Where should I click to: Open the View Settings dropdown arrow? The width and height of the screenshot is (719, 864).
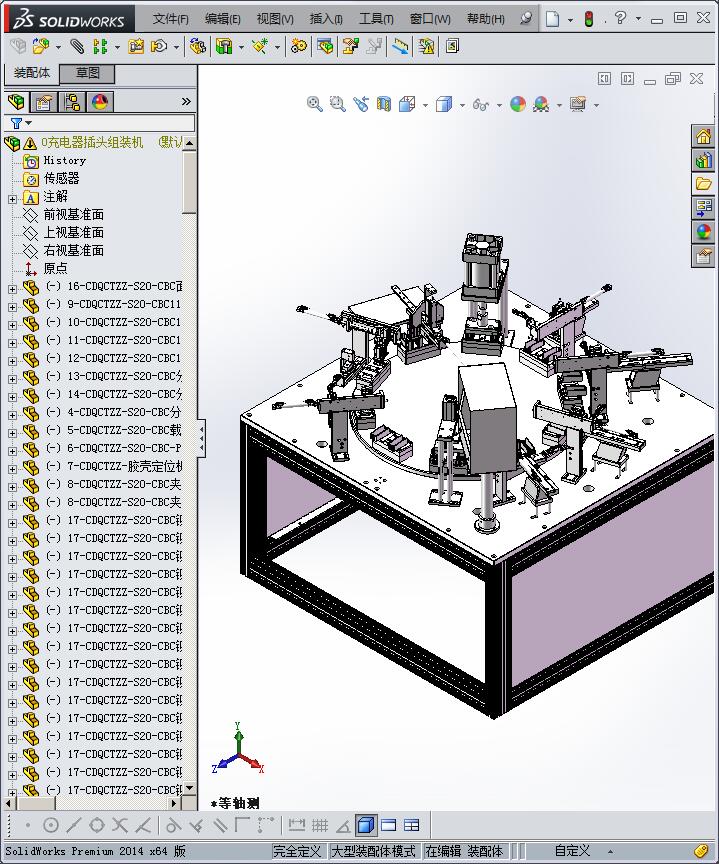(x=596, y=105)
